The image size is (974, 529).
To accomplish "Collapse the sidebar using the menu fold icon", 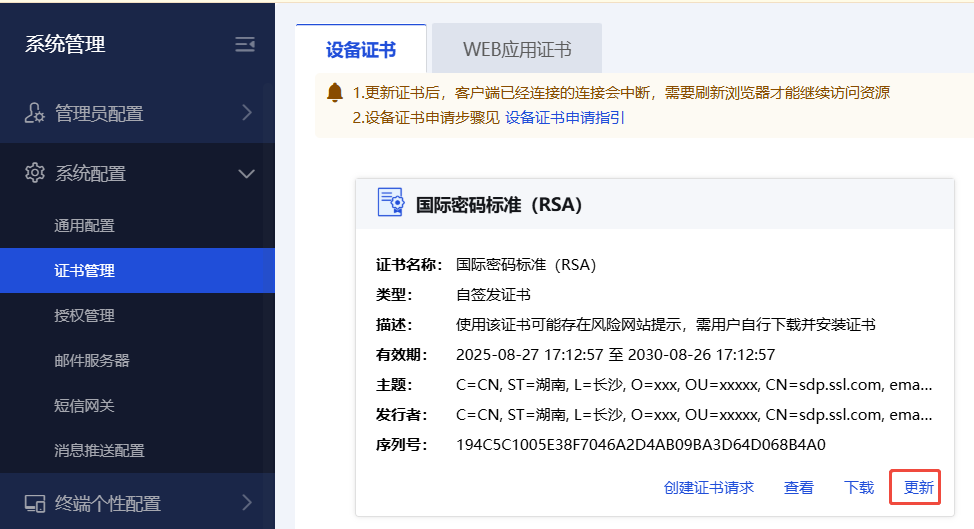I will coord(245,44).
